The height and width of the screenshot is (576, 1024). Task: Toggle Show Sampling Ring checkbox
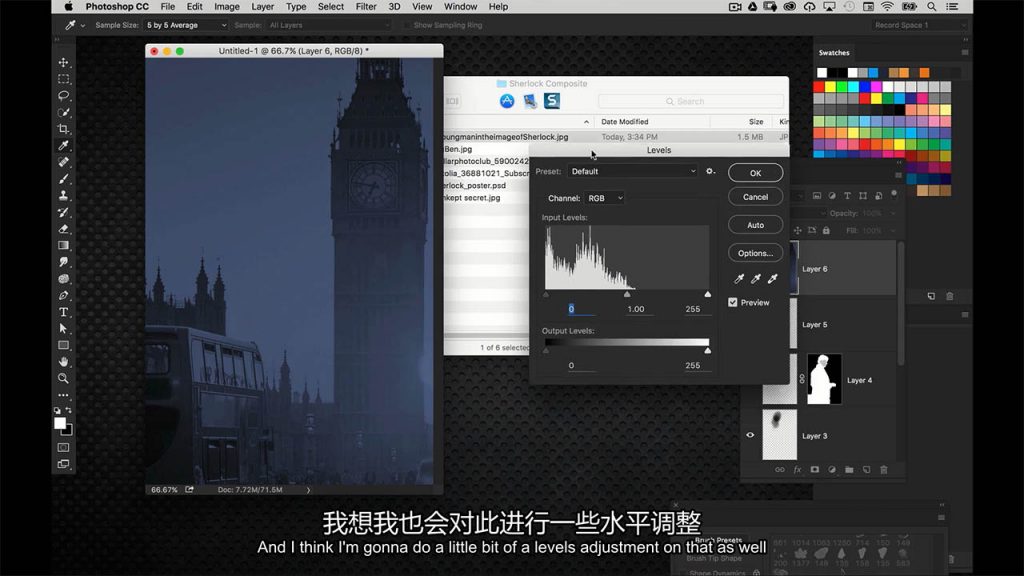pyautogui.click(x=406, y=25)
